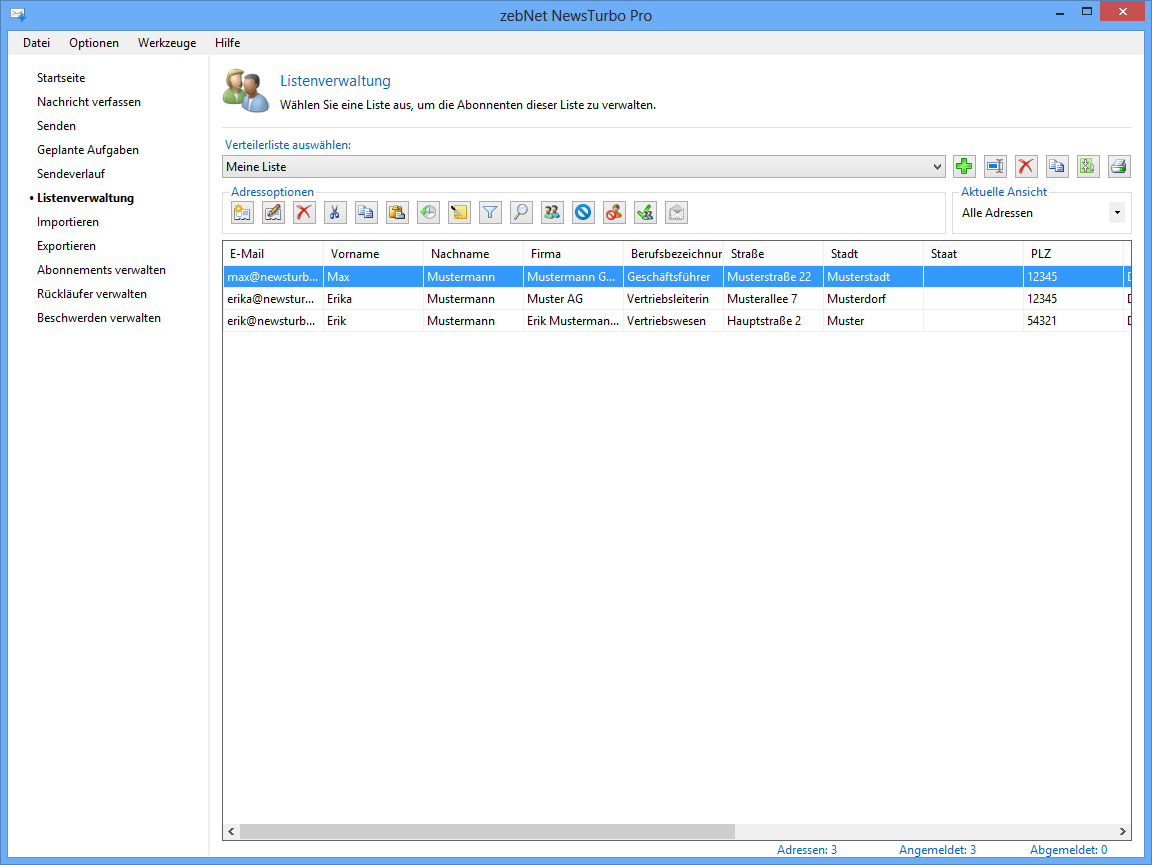The image size is (1152, 865).
Task: Open Nachricht verfassen page
Action: (89, 102)
